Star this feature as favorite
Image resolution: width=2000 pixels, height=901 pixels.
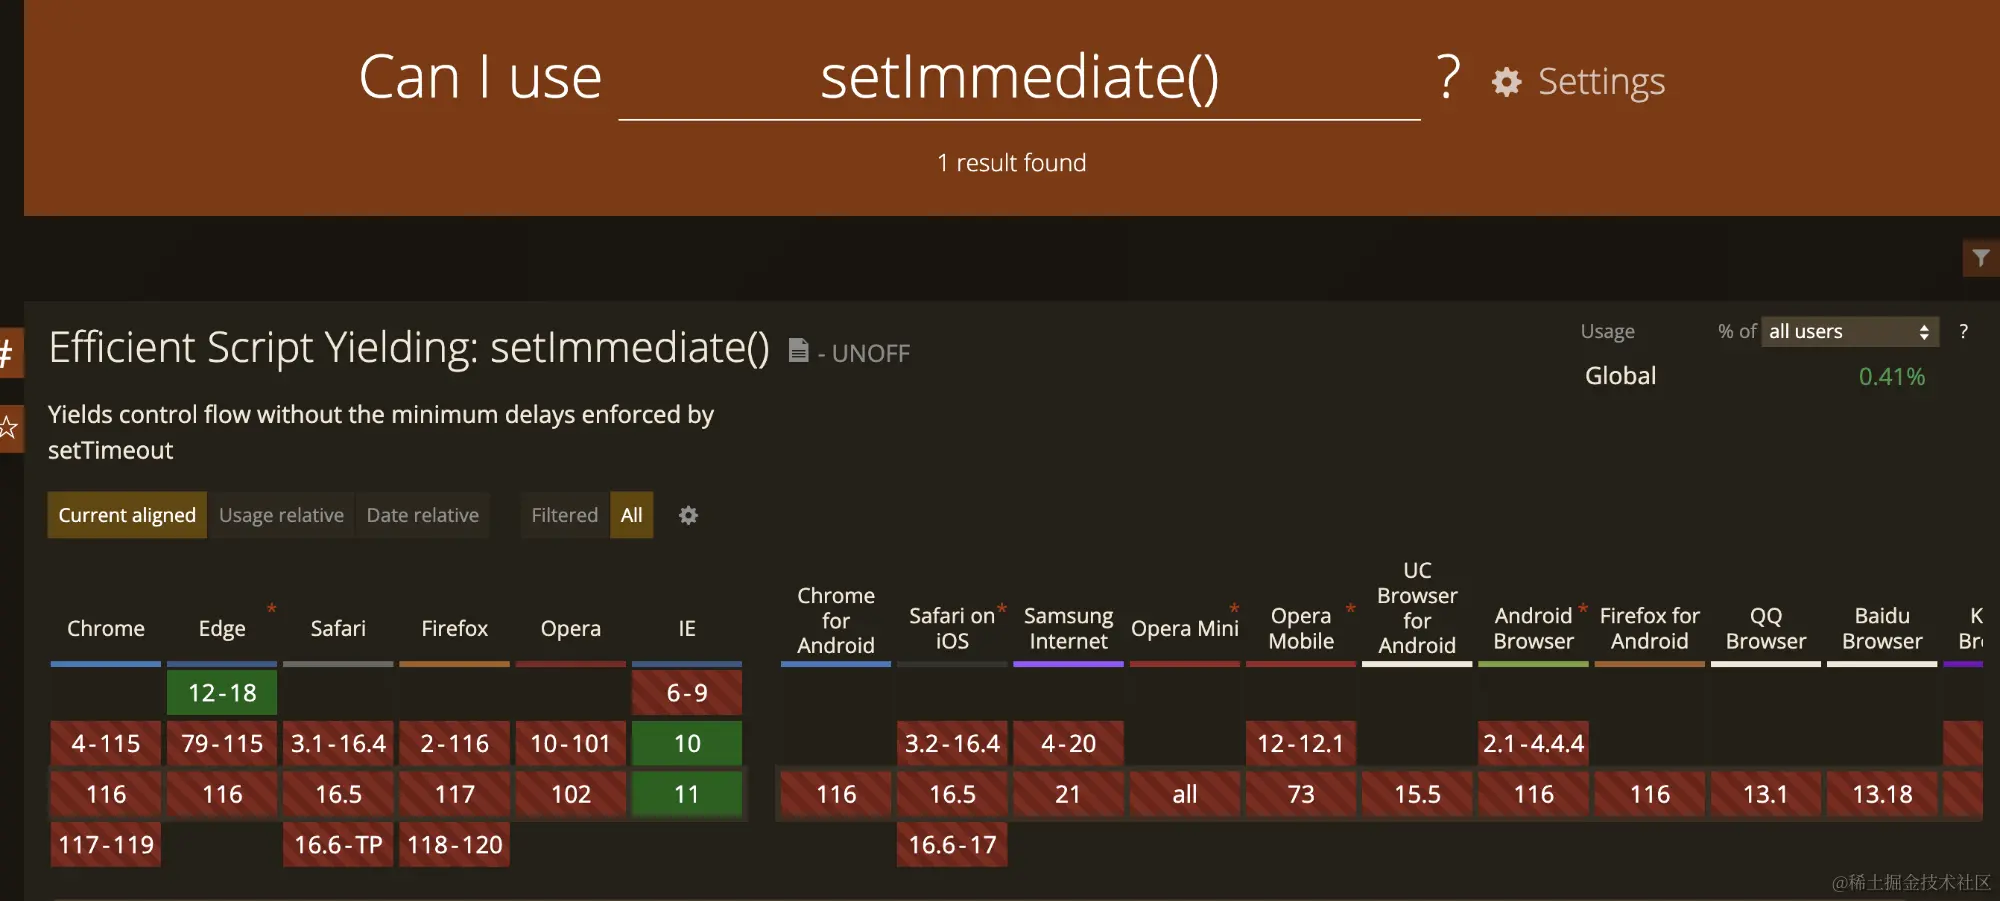(8, 428)
